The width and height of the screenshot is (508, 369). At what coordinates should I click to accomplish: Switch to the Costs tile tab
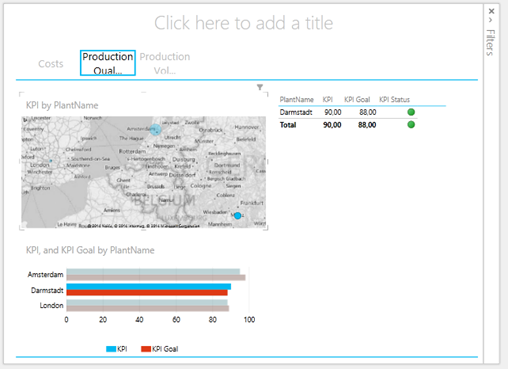(x=51, y=64)
